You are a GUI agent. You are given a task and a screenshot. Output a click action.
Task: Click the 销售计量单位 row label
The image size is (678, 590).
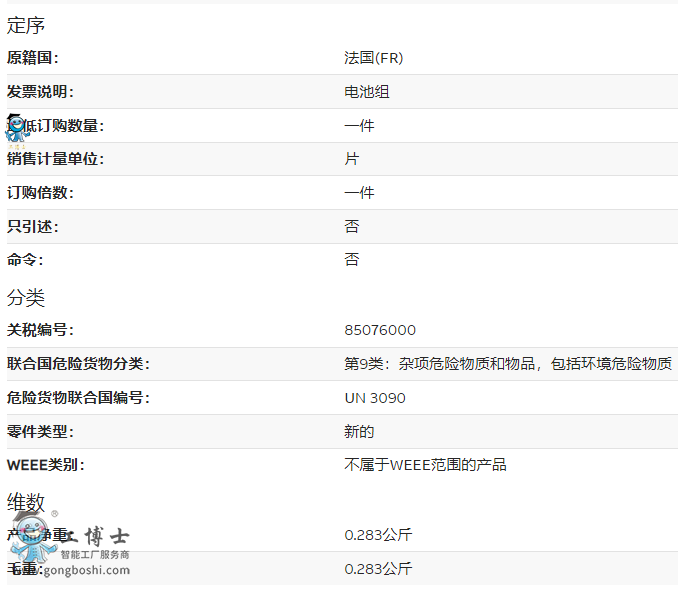pos(55,159)
